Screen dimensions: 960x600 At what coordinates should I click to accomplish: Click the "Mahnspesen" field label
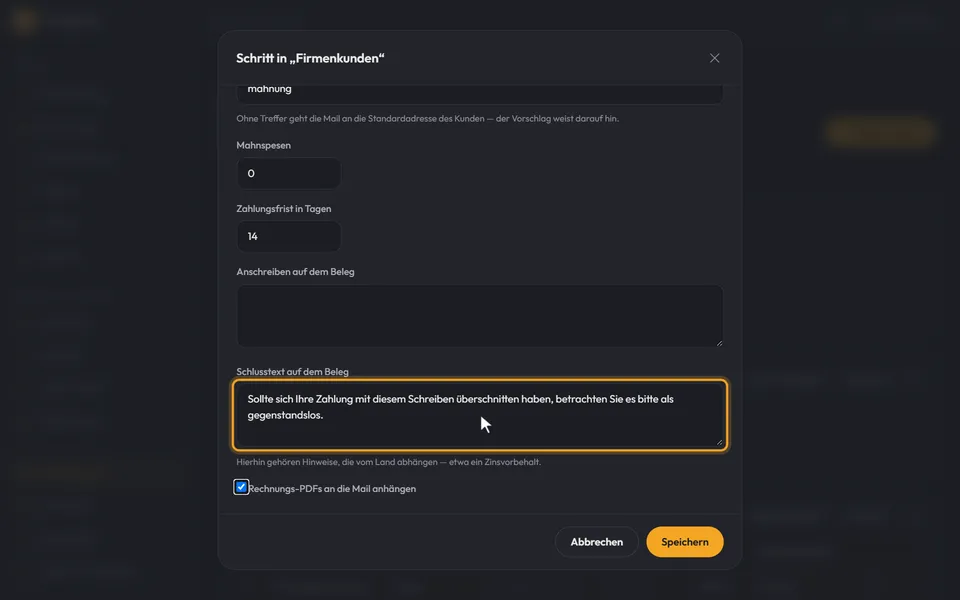click(x=264, y=145)
